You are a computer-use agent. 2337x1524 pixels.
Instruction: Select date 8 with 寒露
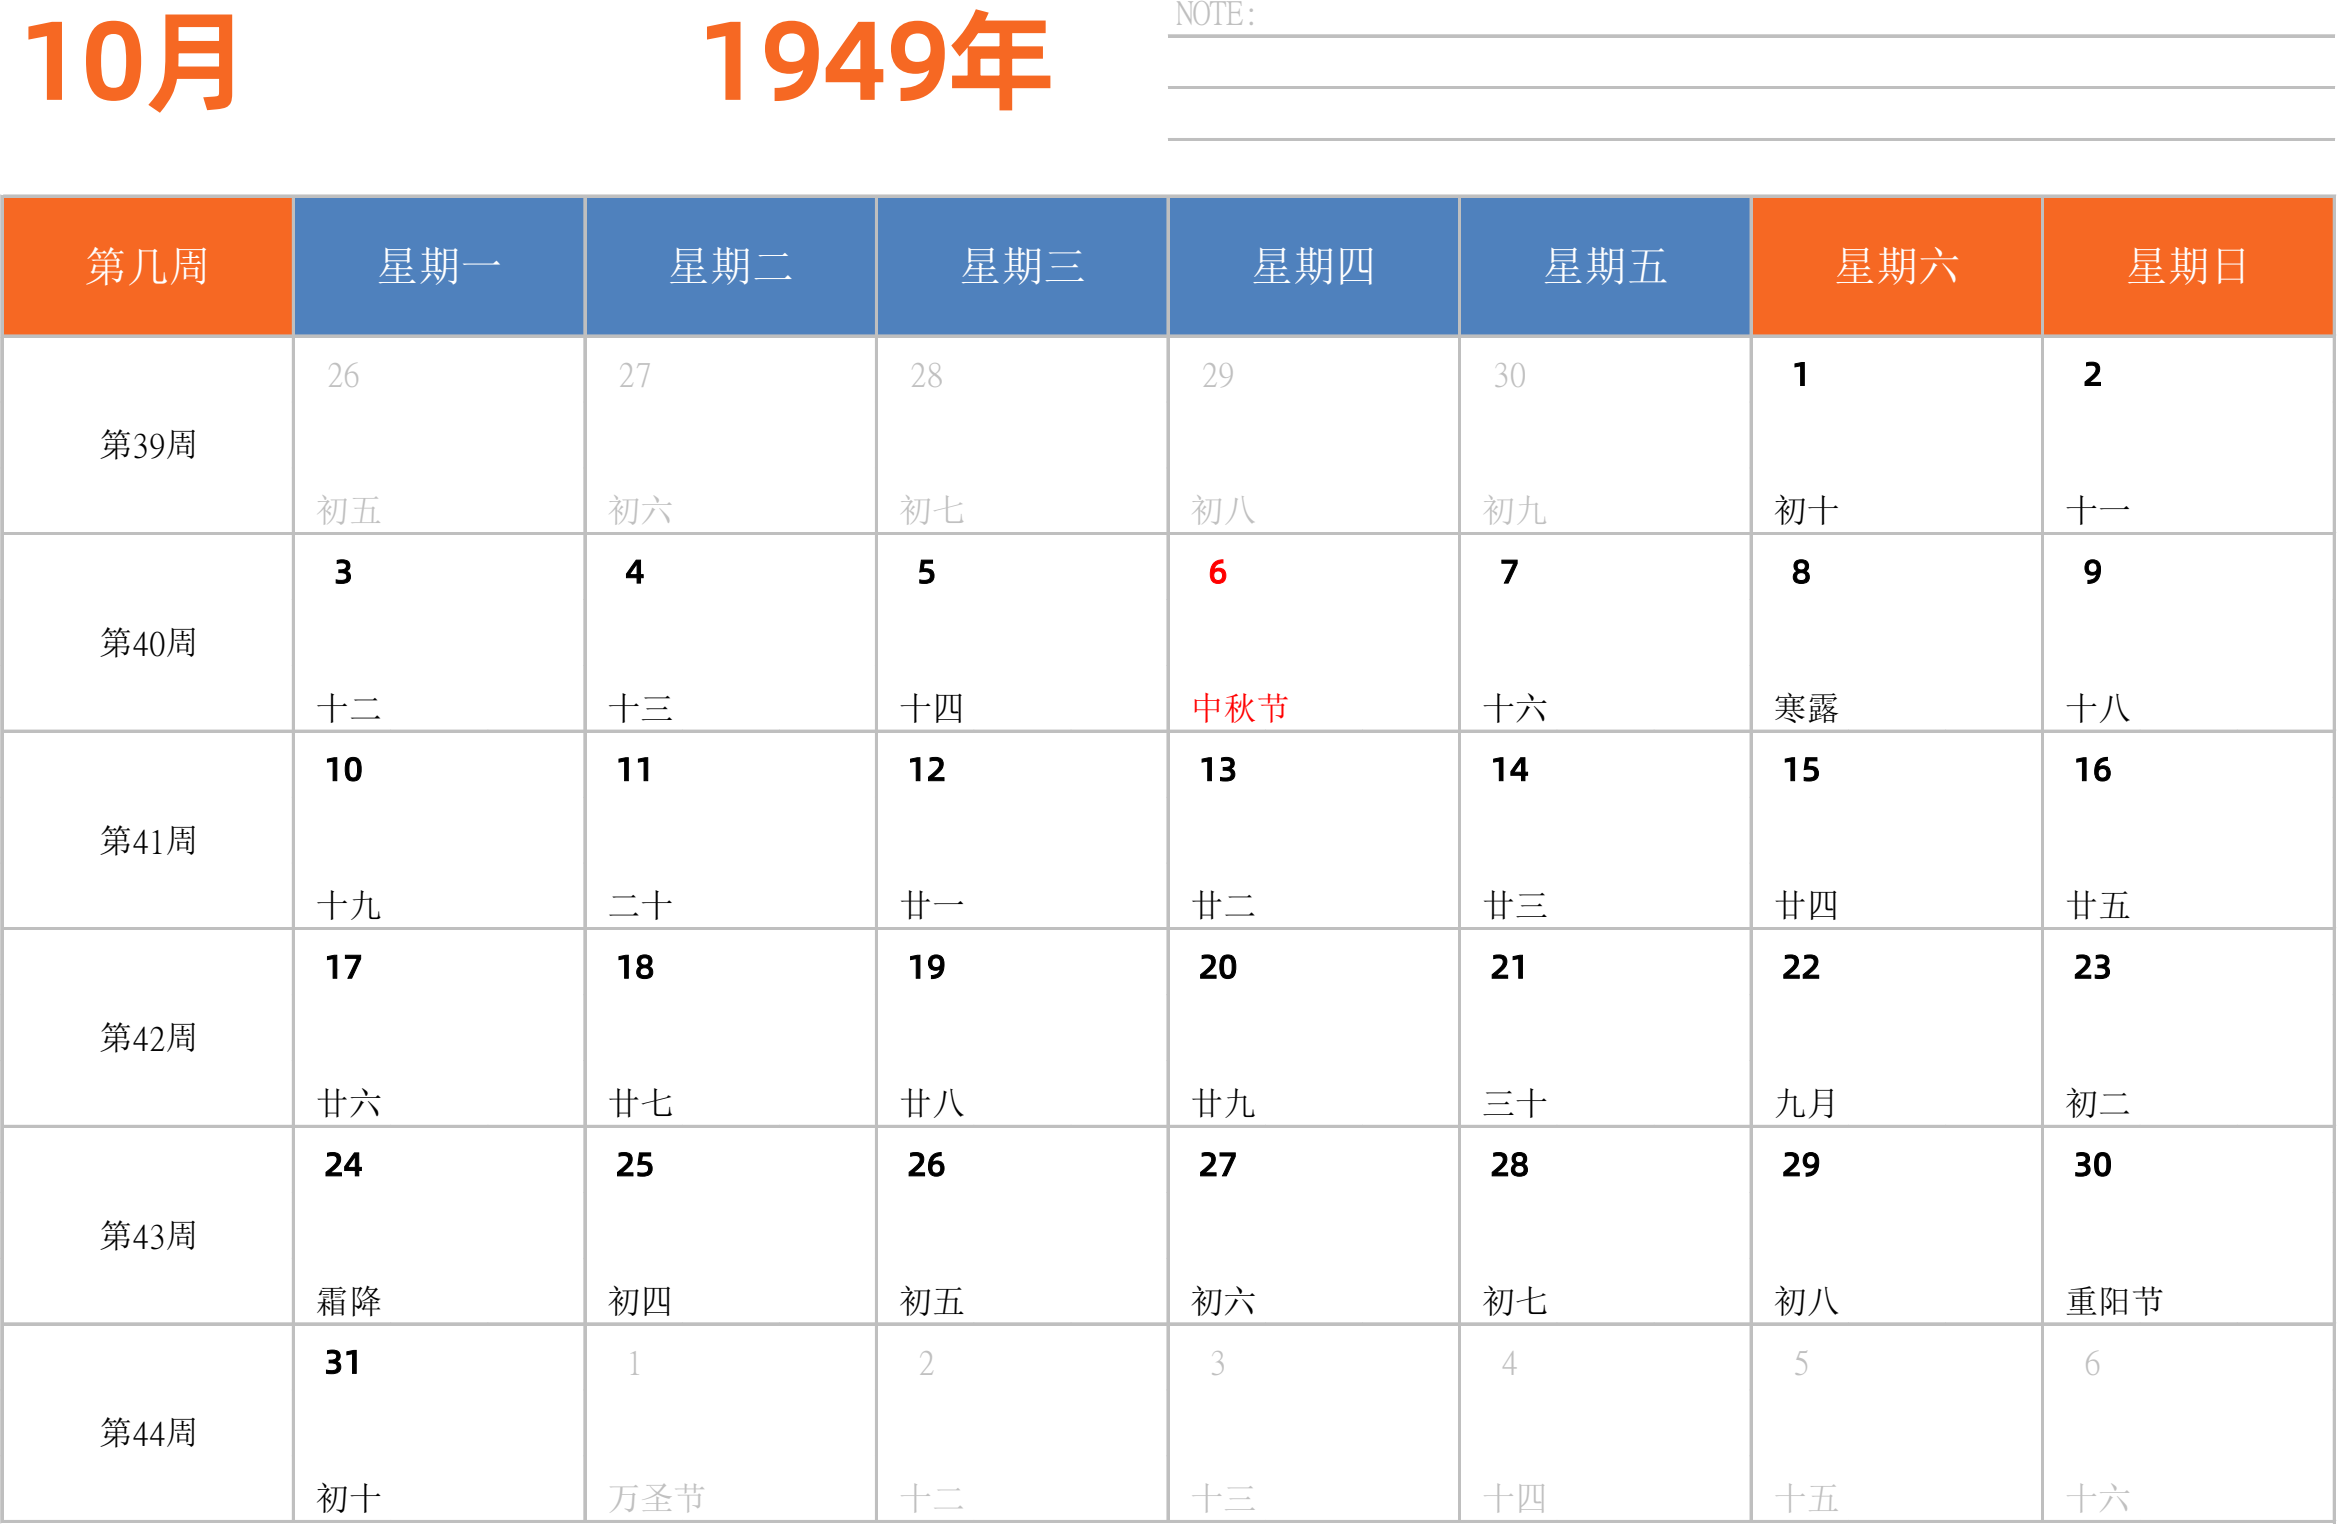(x=1896, y=632)
